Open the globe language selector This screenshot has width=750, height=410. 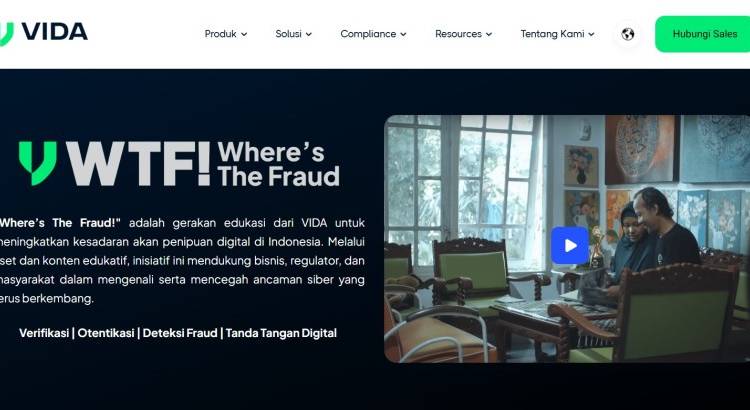[628, 34]
